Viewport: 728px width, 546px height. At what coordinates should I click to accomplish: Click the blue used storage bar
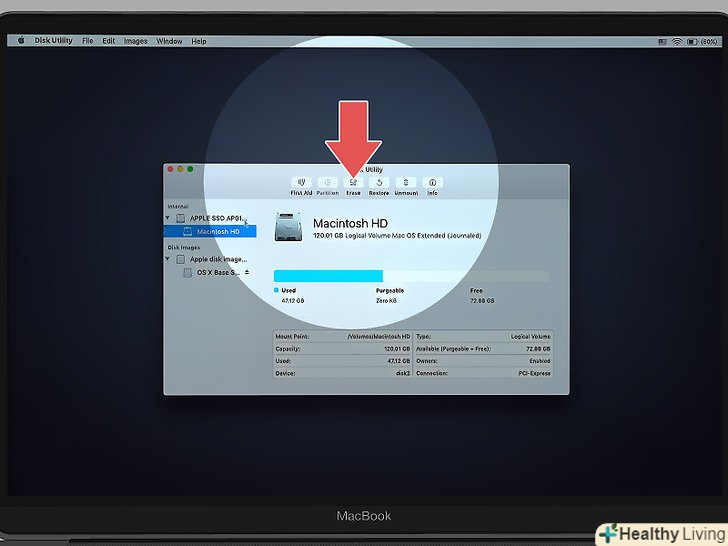[328, 276]
